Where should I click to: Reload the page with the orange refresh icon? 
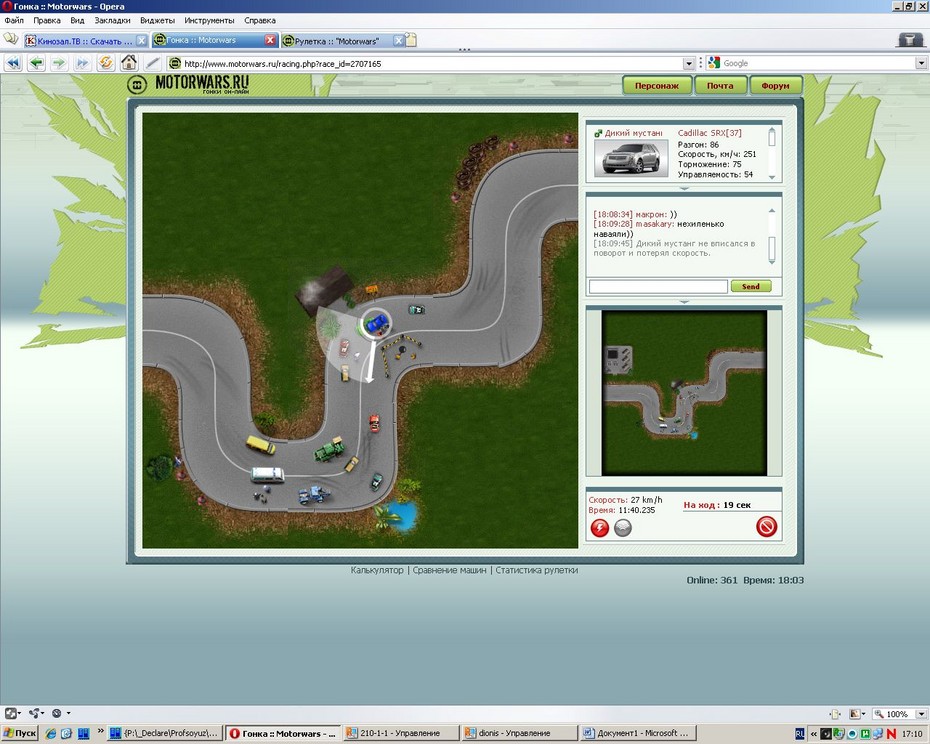tap(106, 63)
